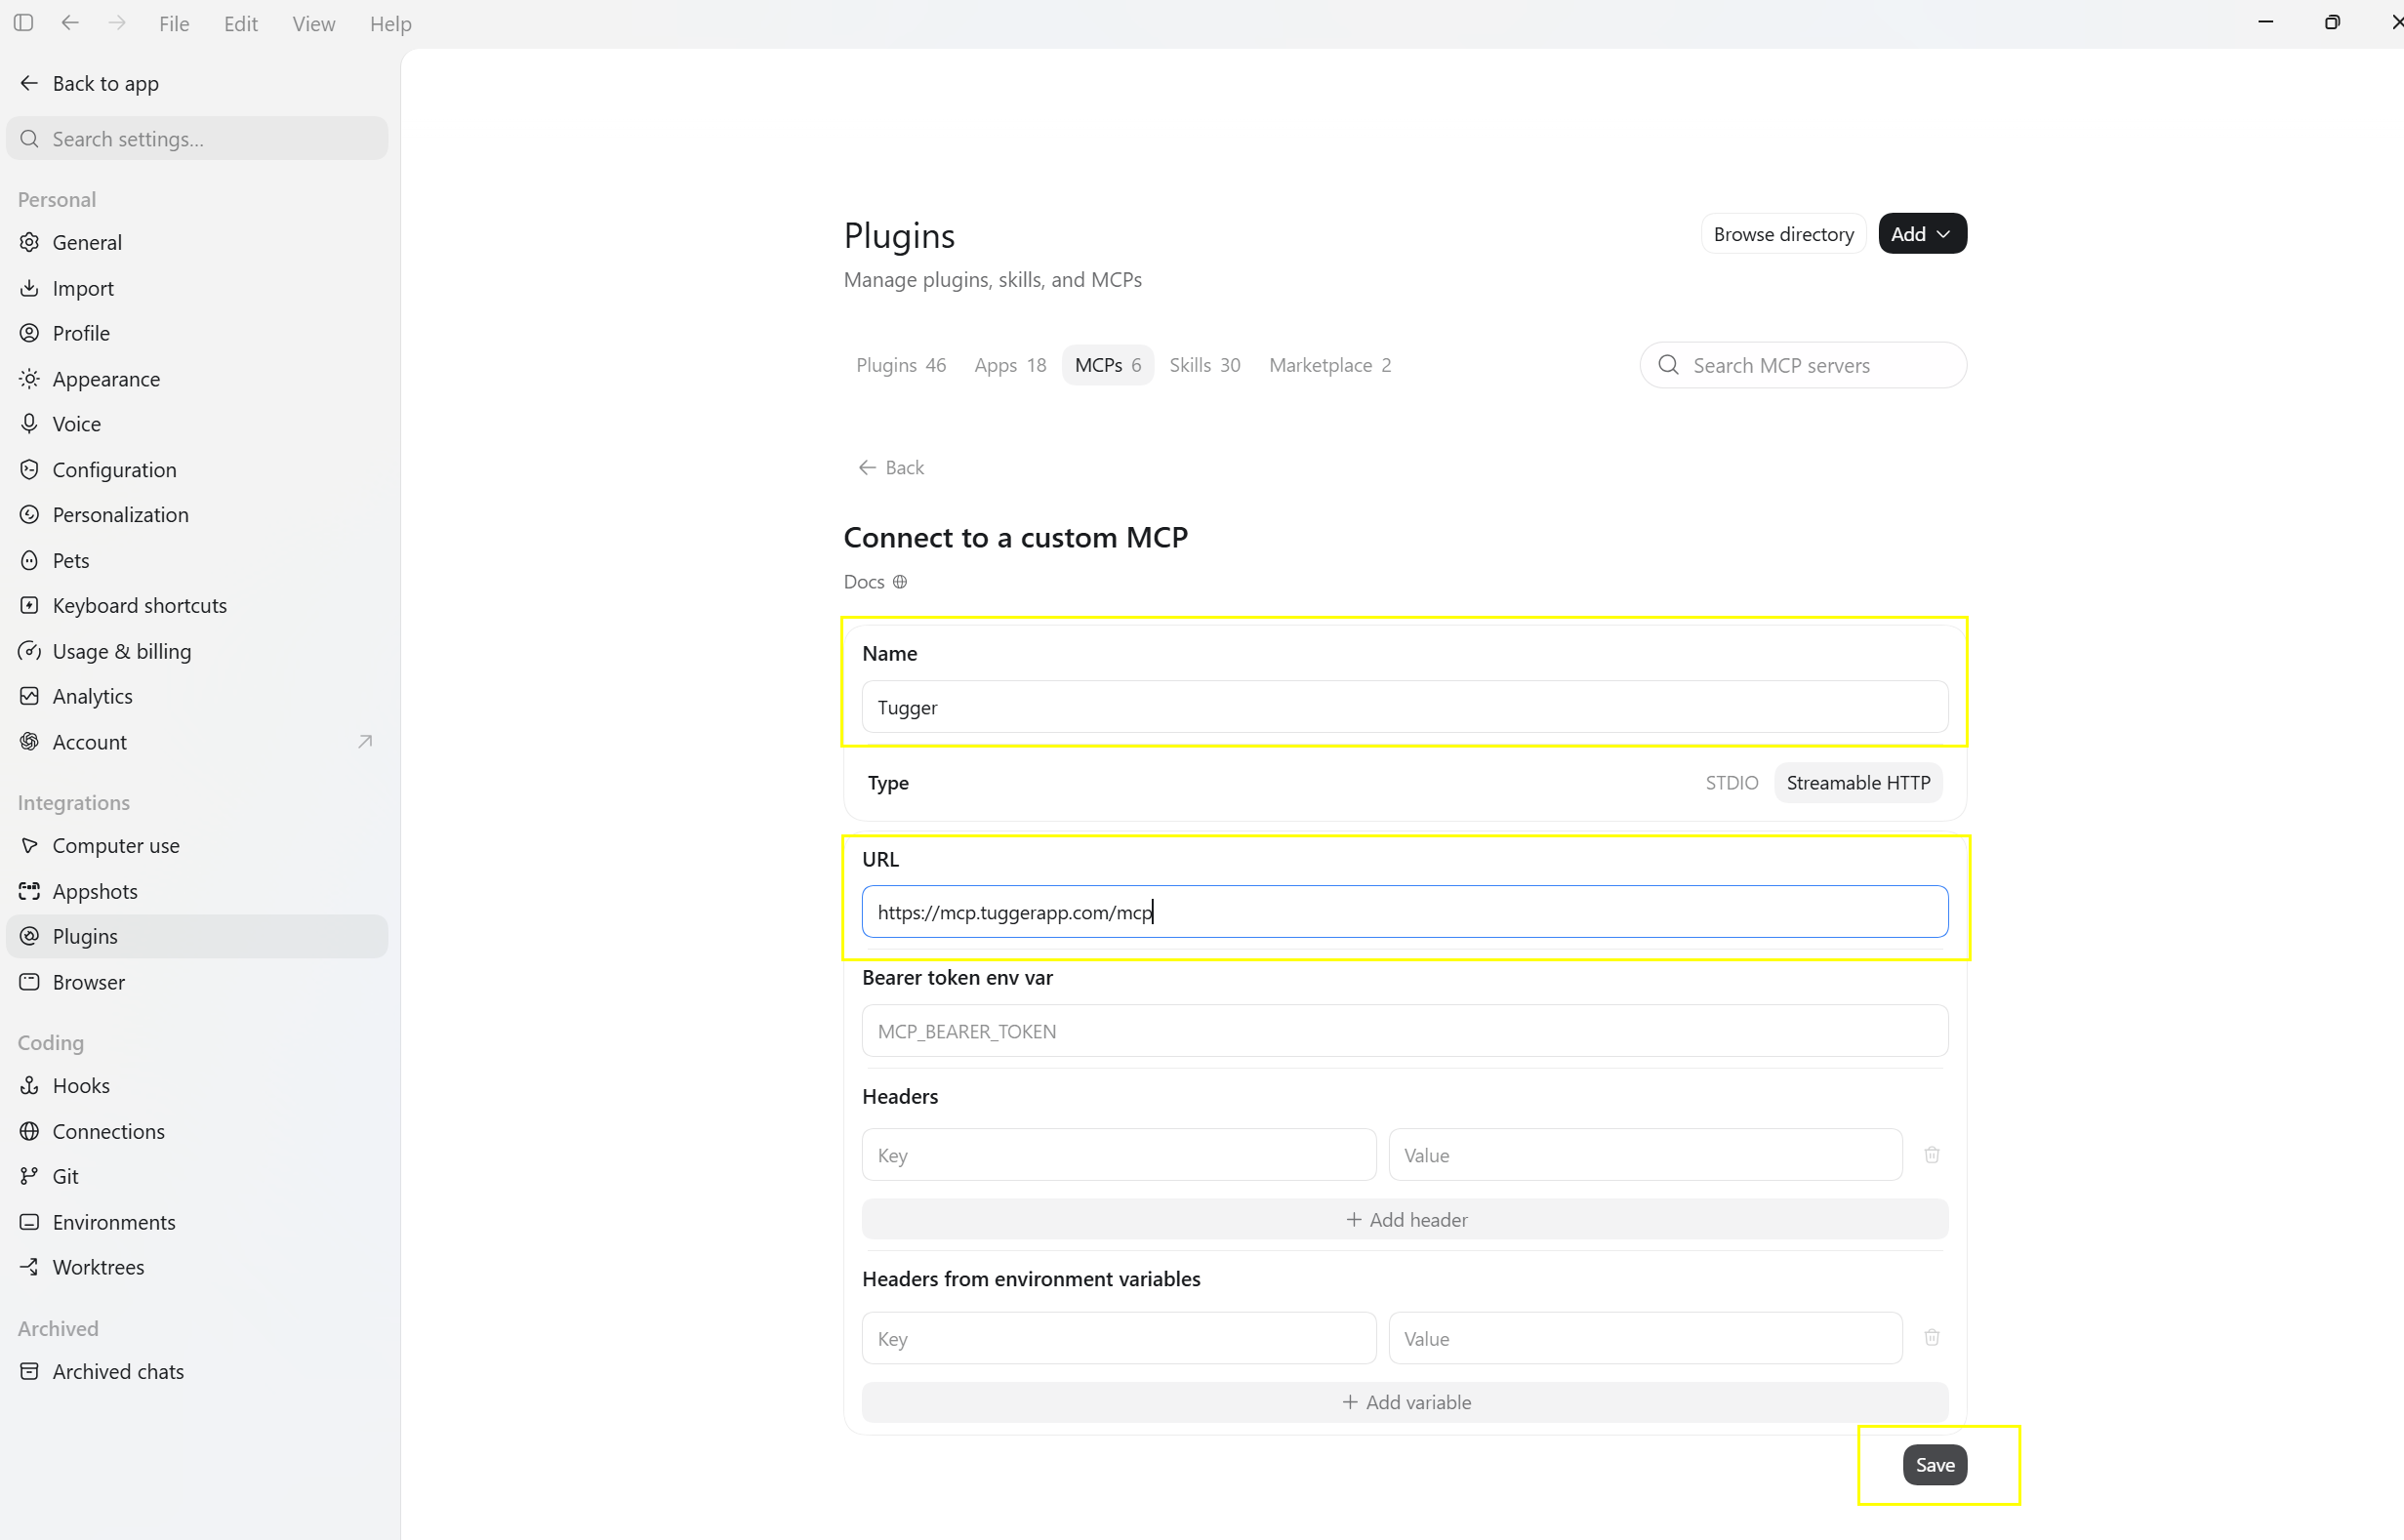The height and width of the screenshot is (1540, 2404).
Task: Toggle the sidebar panel icon
Action: pyautogui.click(x=24, y=23)
